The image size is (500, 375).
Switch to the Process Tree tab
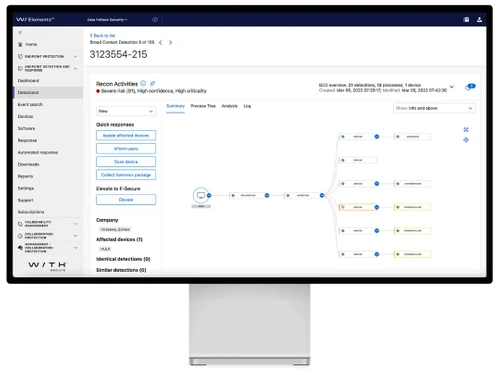coord(203,106)
